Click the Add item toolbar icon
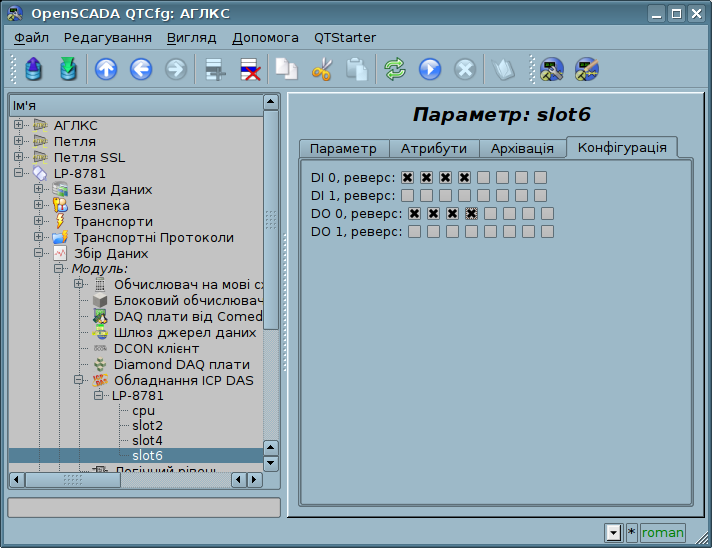712x548 pixels. coord(215,69)
